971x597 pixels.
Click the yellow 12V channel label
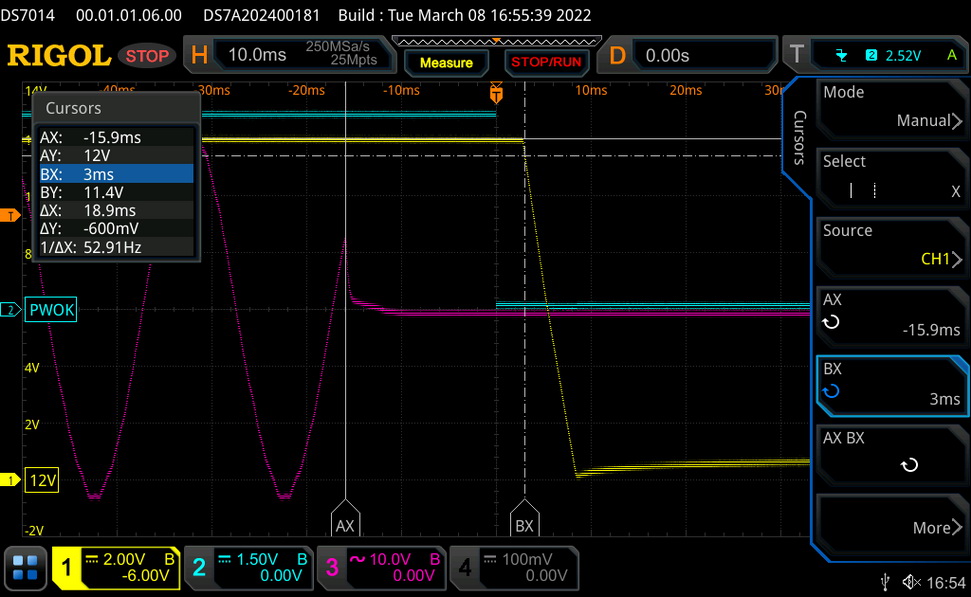click(x=42, y=480)
